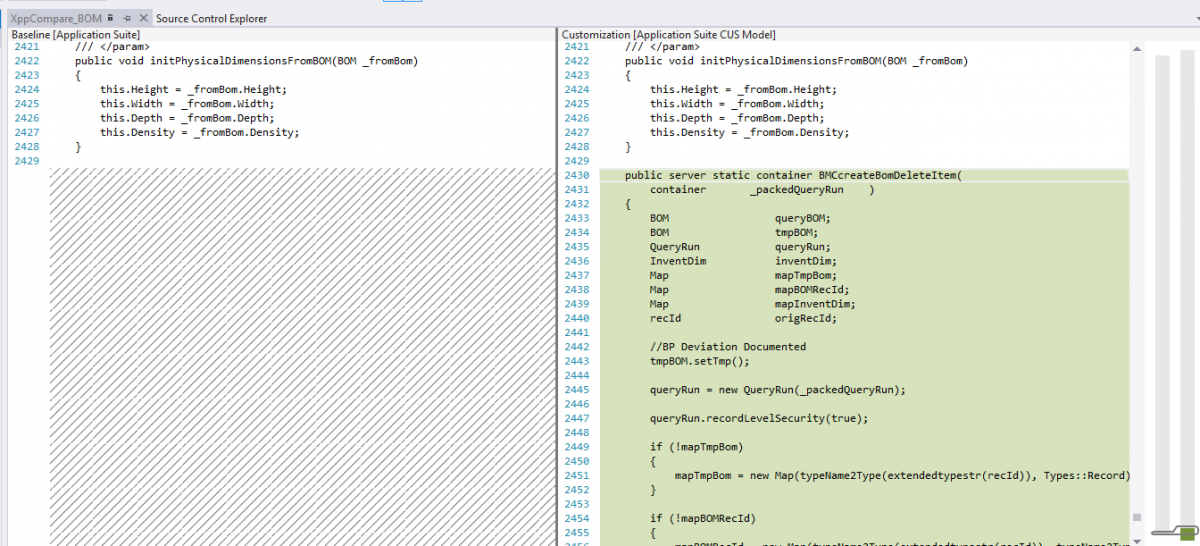This screenshot has height=546, width=1200.
Task: Click the BP Deviation Documented comment
Action: (727, 347)
